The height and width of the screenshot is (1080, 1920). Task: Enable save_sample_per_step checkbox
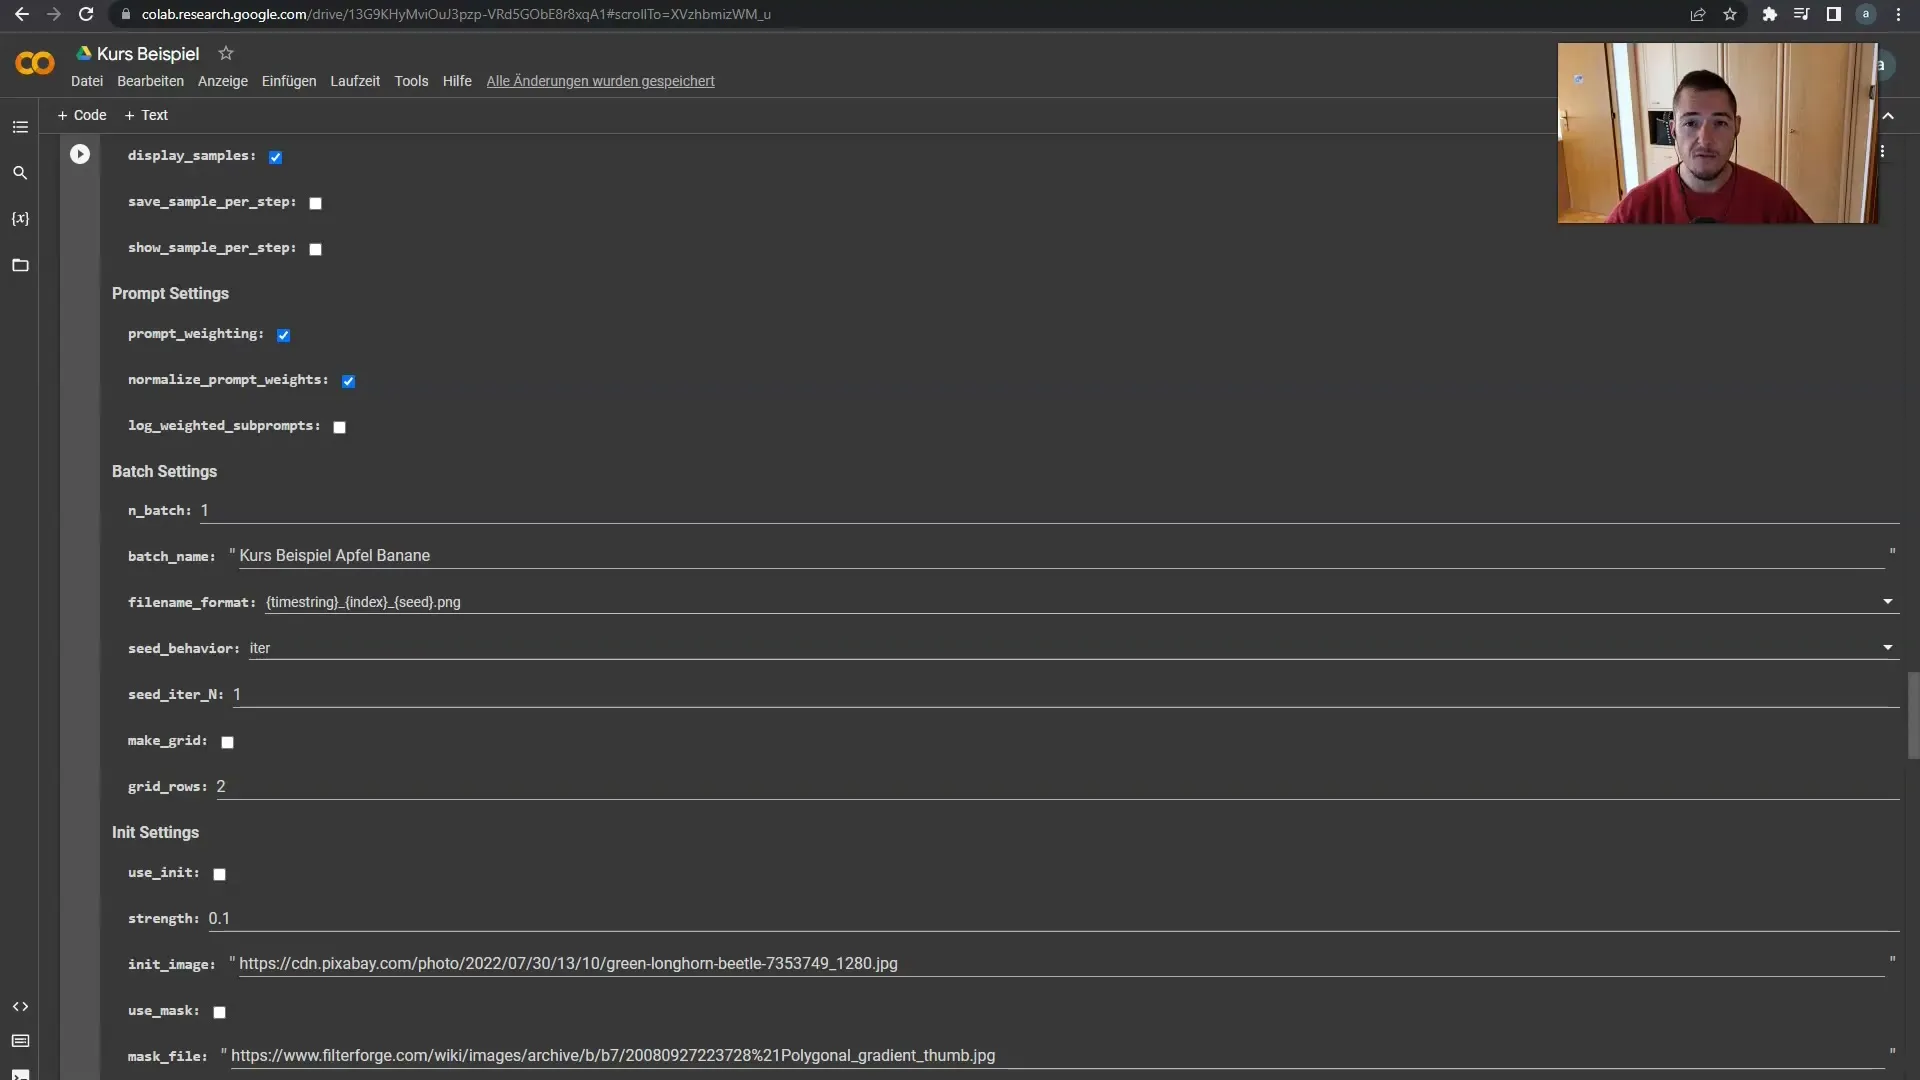click(316, 203)
